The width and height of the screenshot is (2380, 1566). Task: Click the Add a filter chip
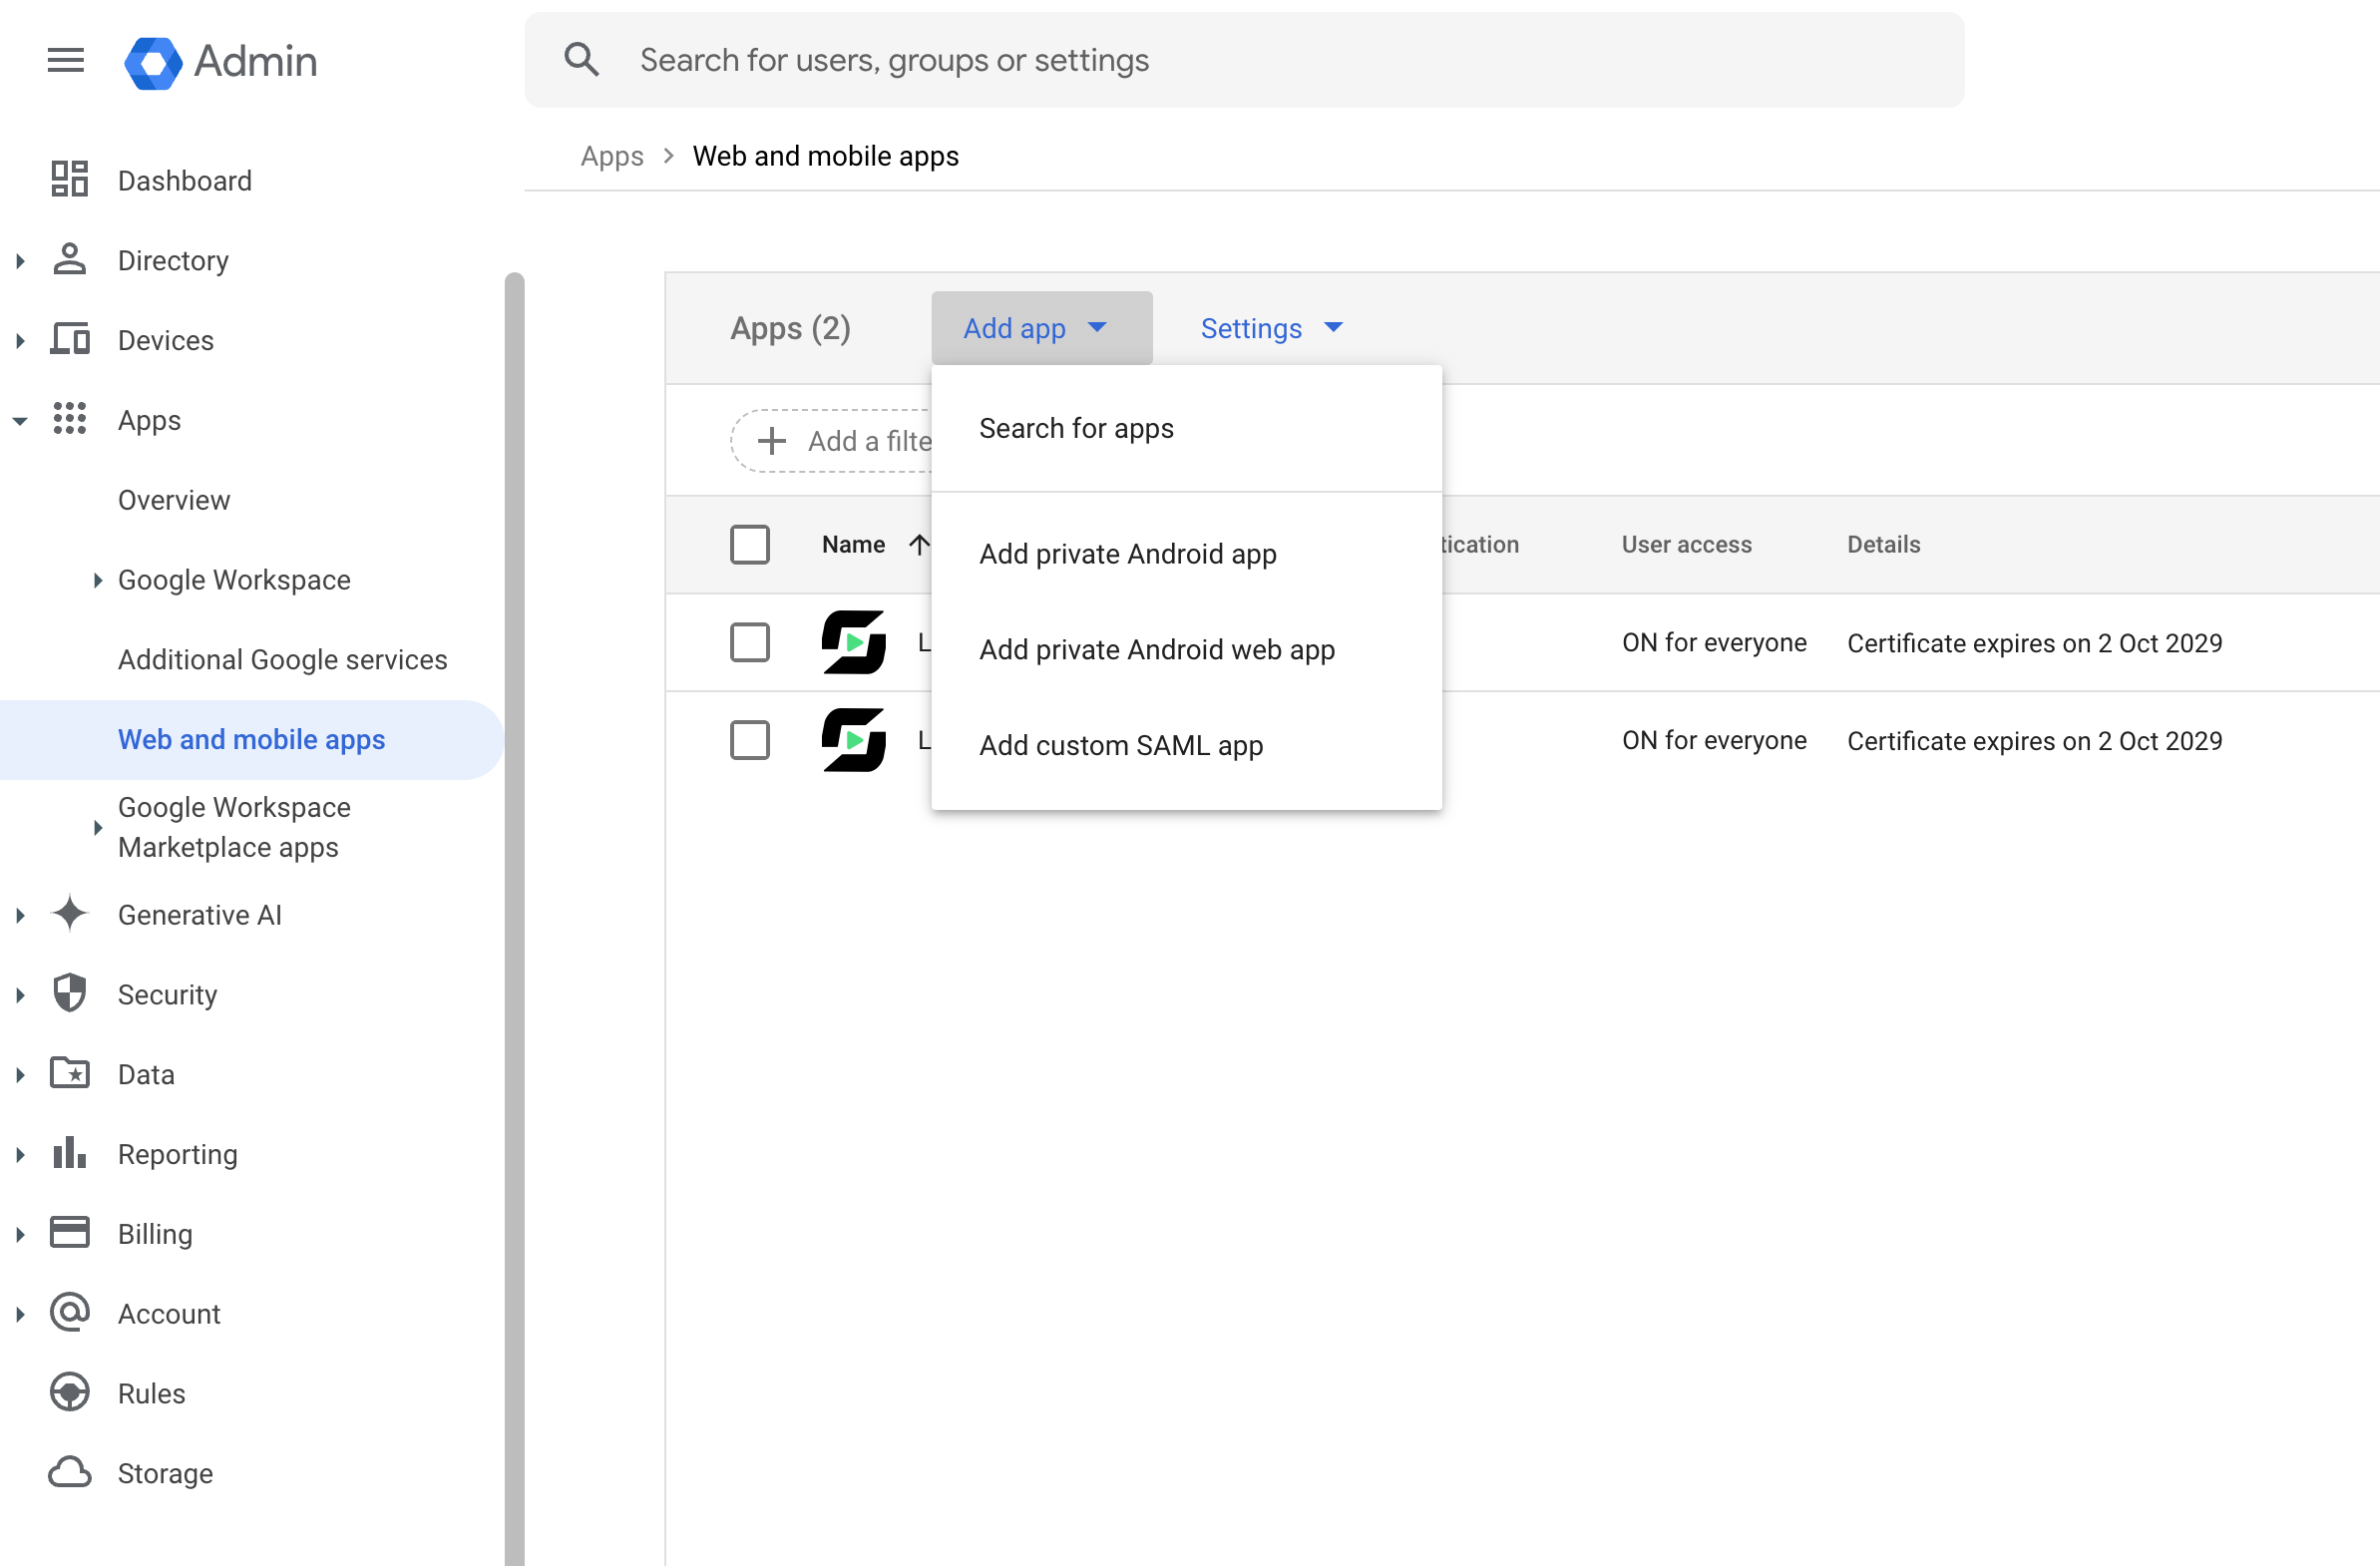tap(832, 441)
